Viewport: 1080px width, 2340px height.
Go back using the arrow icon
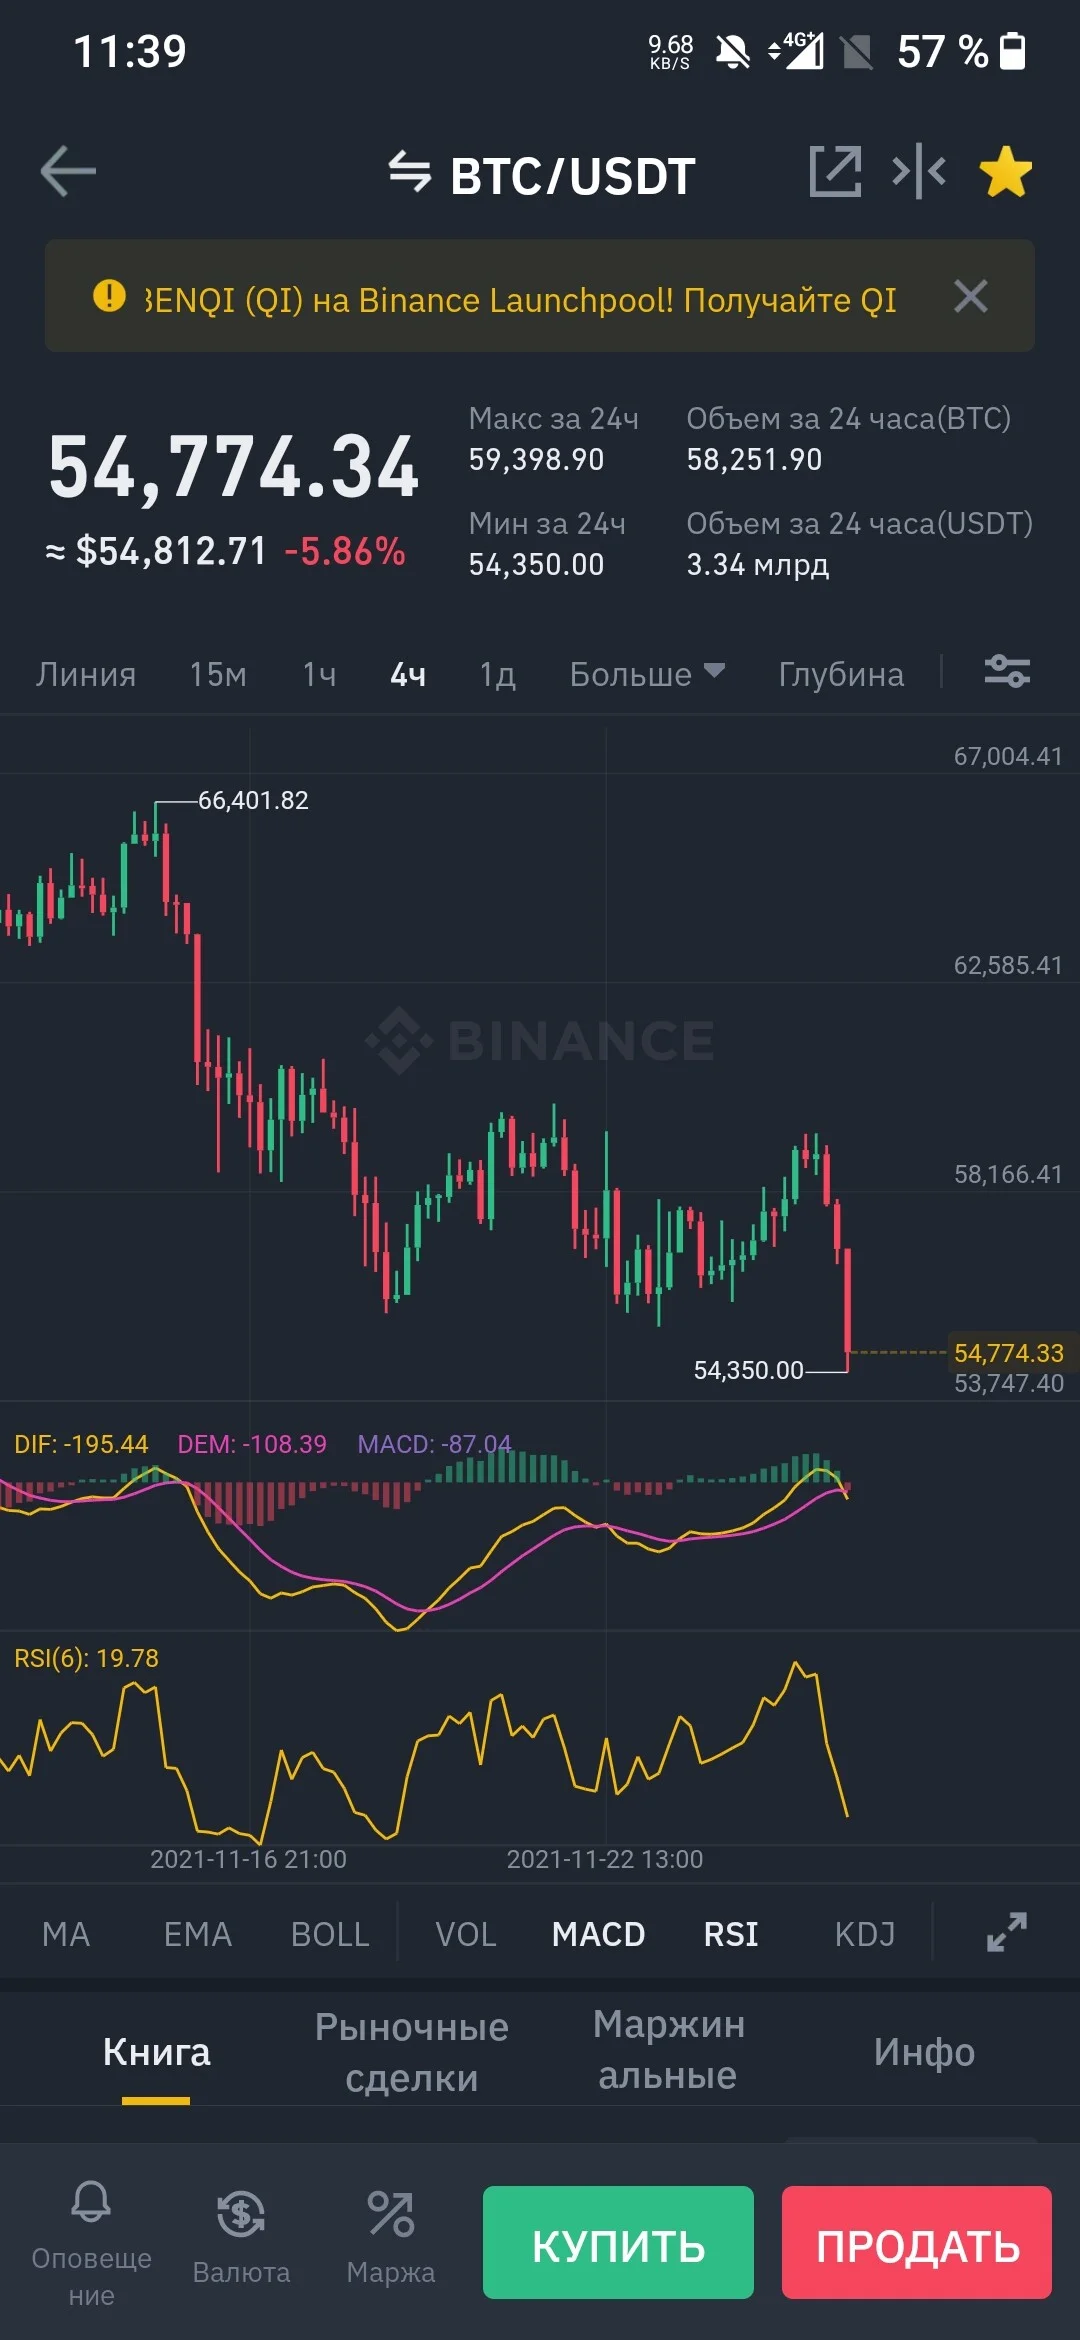coord(68,172)
